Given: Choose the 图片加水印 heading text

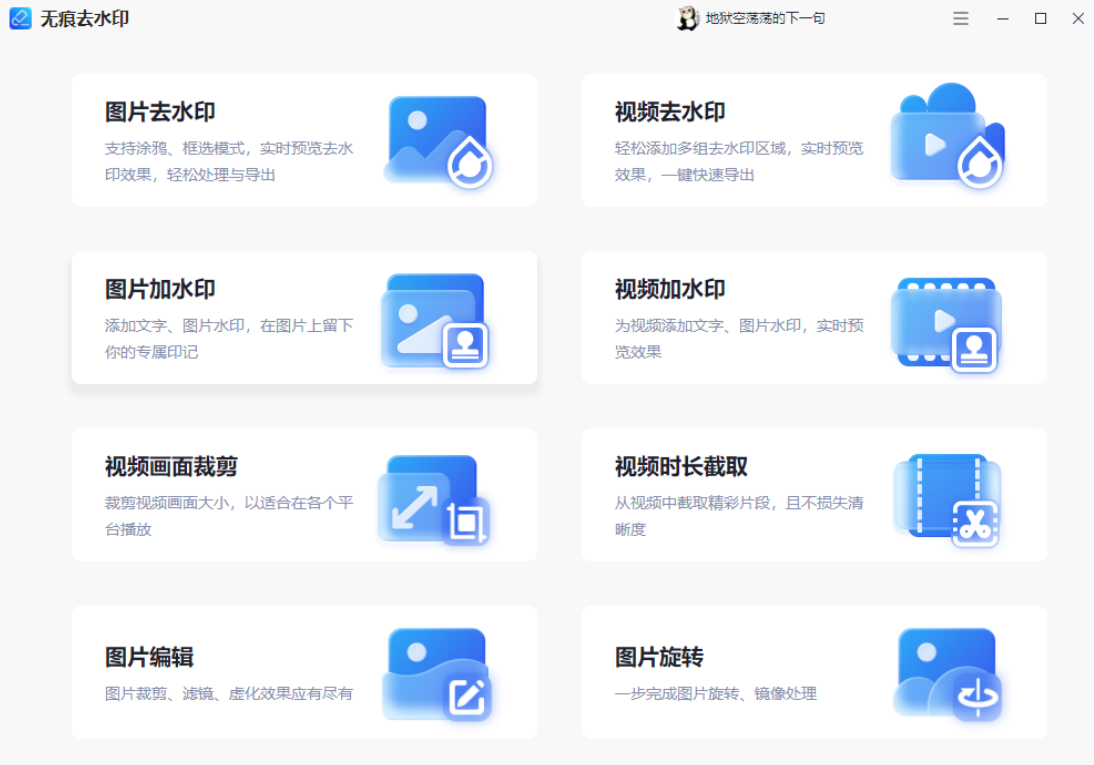Looking at the screenshot, I should tap(160, 290).
